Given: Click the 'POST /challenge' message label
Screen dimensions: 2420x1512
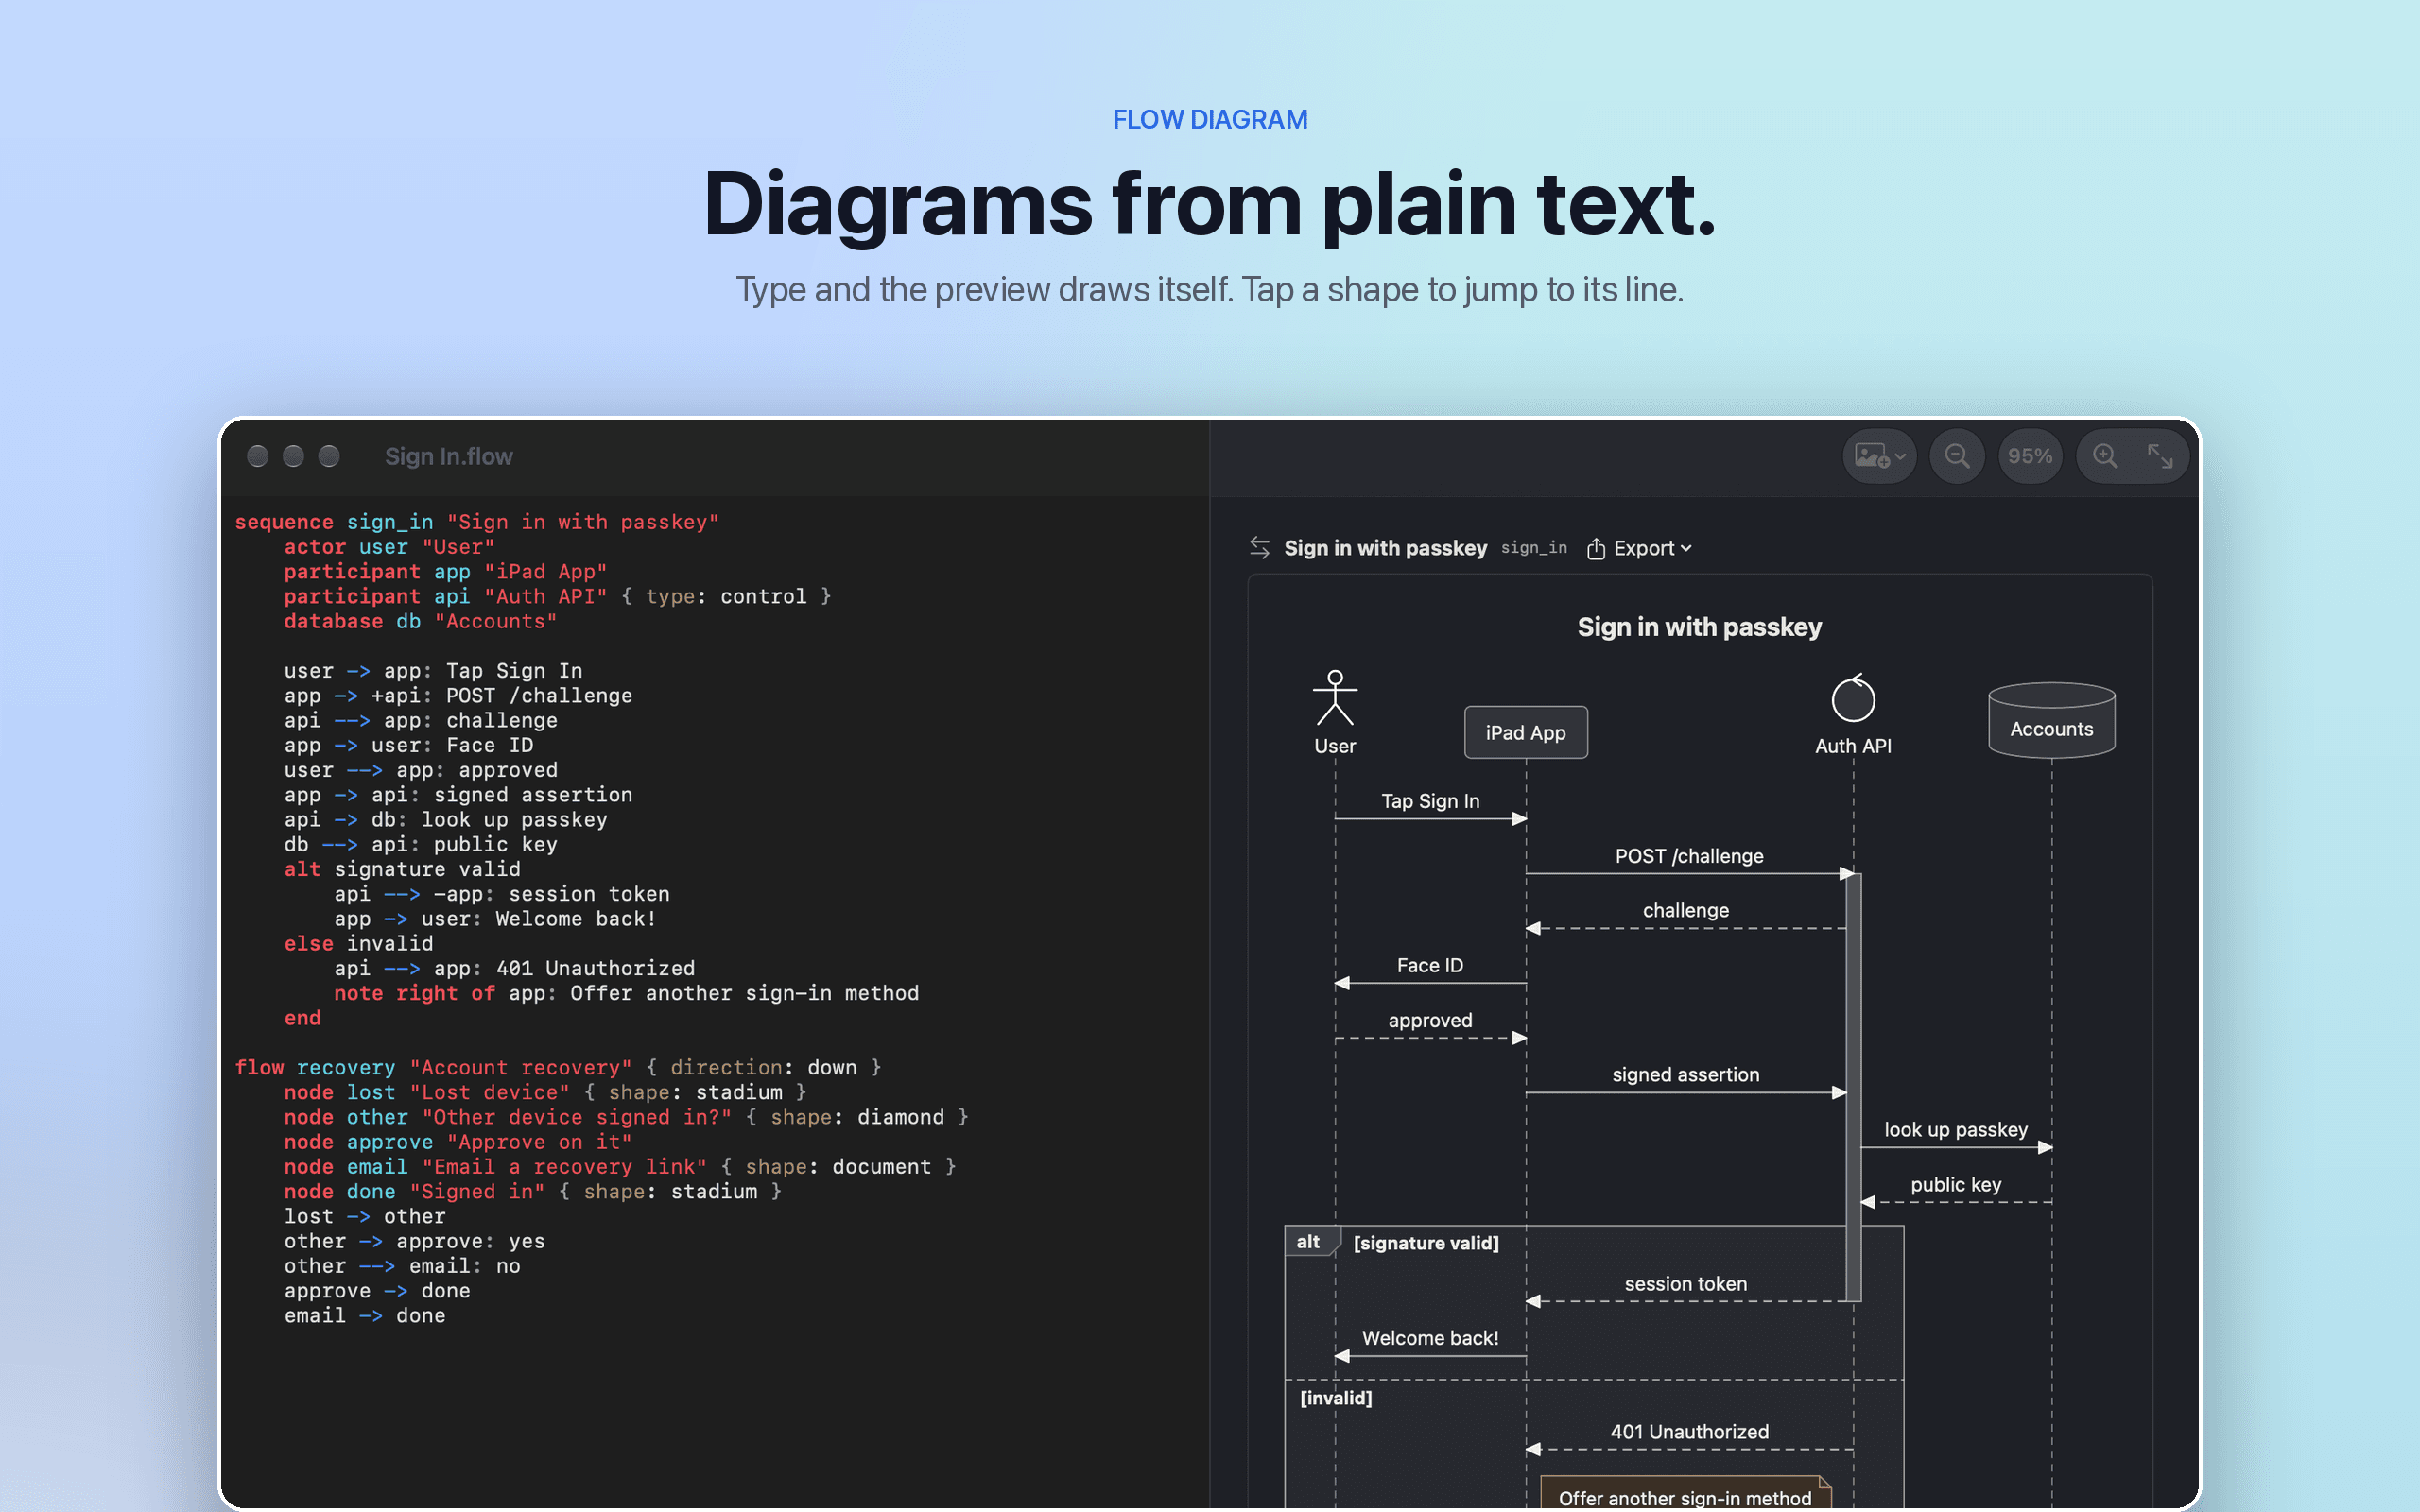Looking at the screenshot, I should coord(1689,856).
